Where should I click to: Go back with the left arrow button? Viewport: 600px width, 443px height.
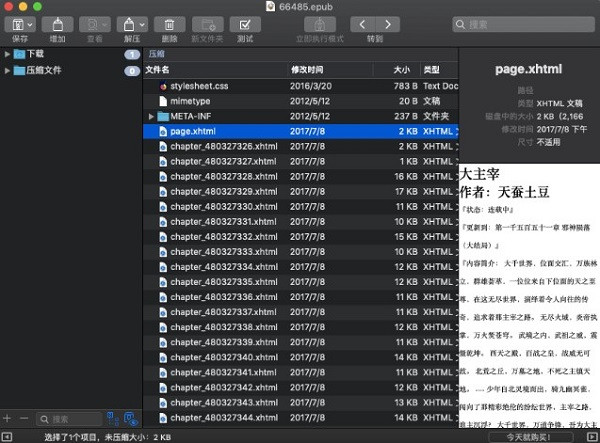click(362, 25)
